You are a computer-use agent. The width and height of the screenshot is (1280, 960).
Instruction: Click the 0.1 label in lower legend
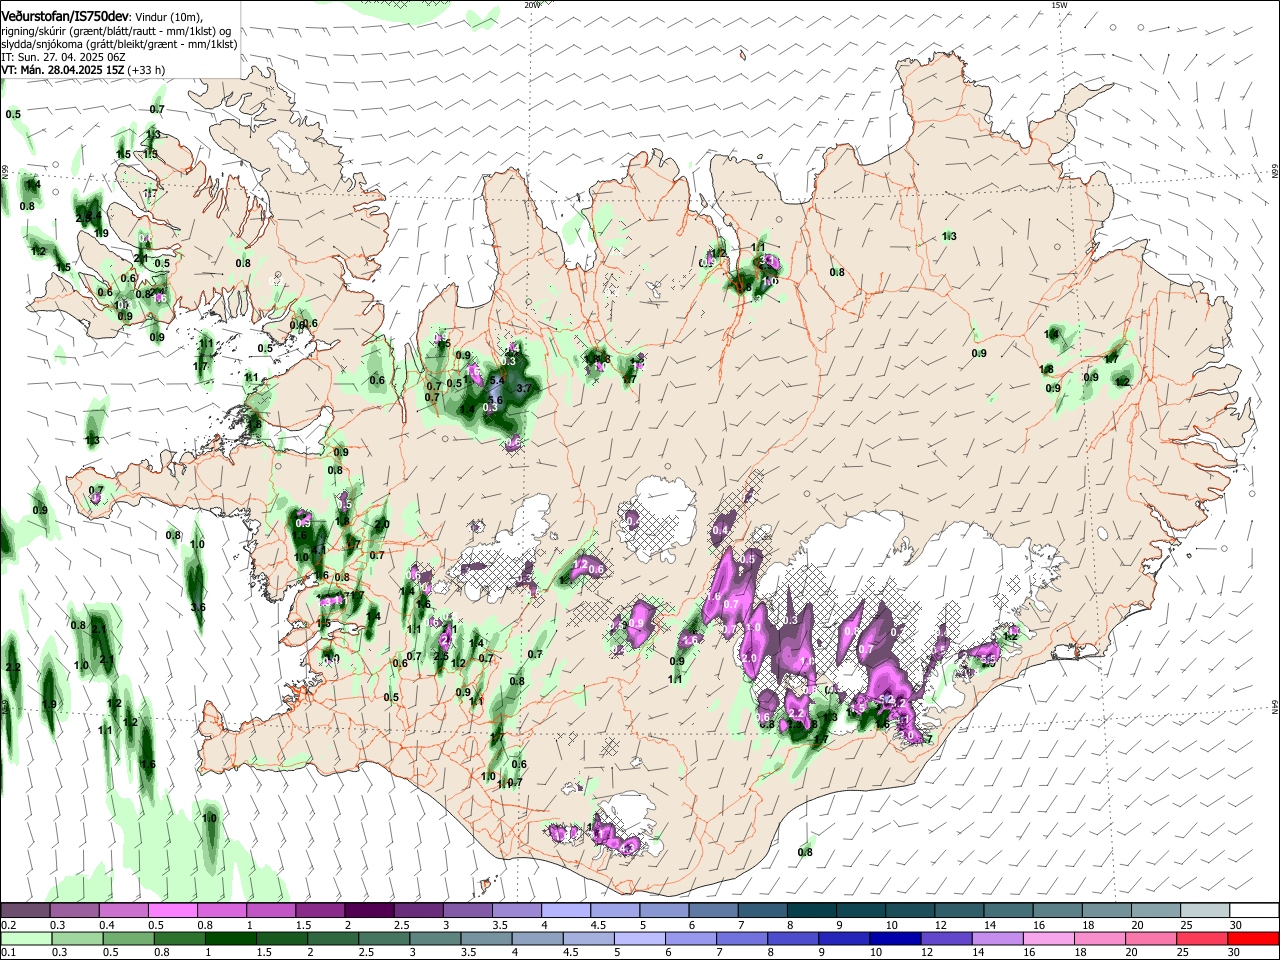point(8,953)
